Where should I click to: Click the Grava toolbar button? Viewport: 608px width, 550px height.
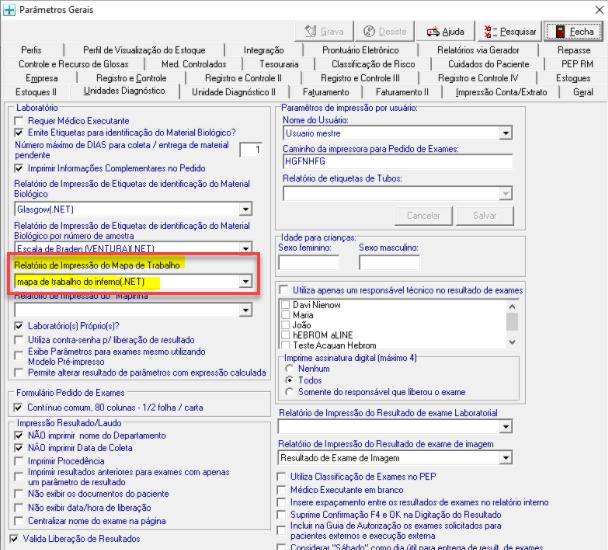pos(324,31)
